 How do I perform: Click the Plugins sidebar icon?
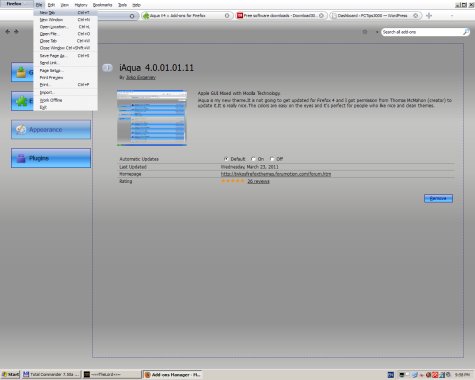click(21, 158)
